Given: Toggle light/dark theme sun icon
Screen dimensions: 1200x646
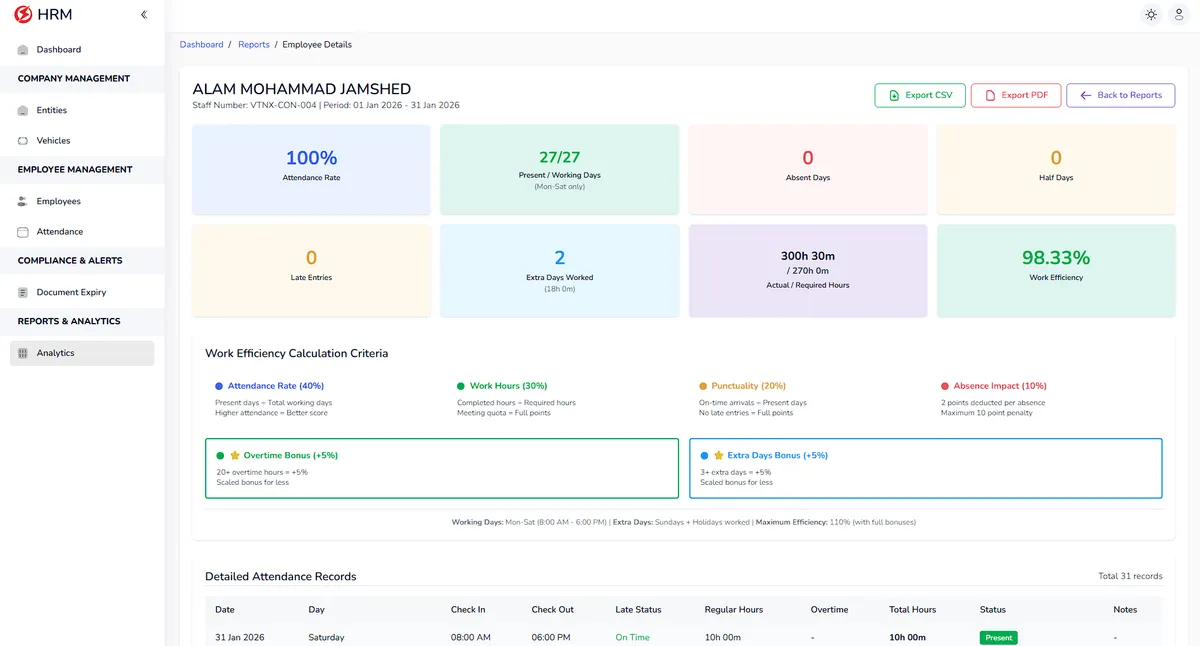Looking at the screenshot, I should pyautogui.click(x=1152, y=15).
